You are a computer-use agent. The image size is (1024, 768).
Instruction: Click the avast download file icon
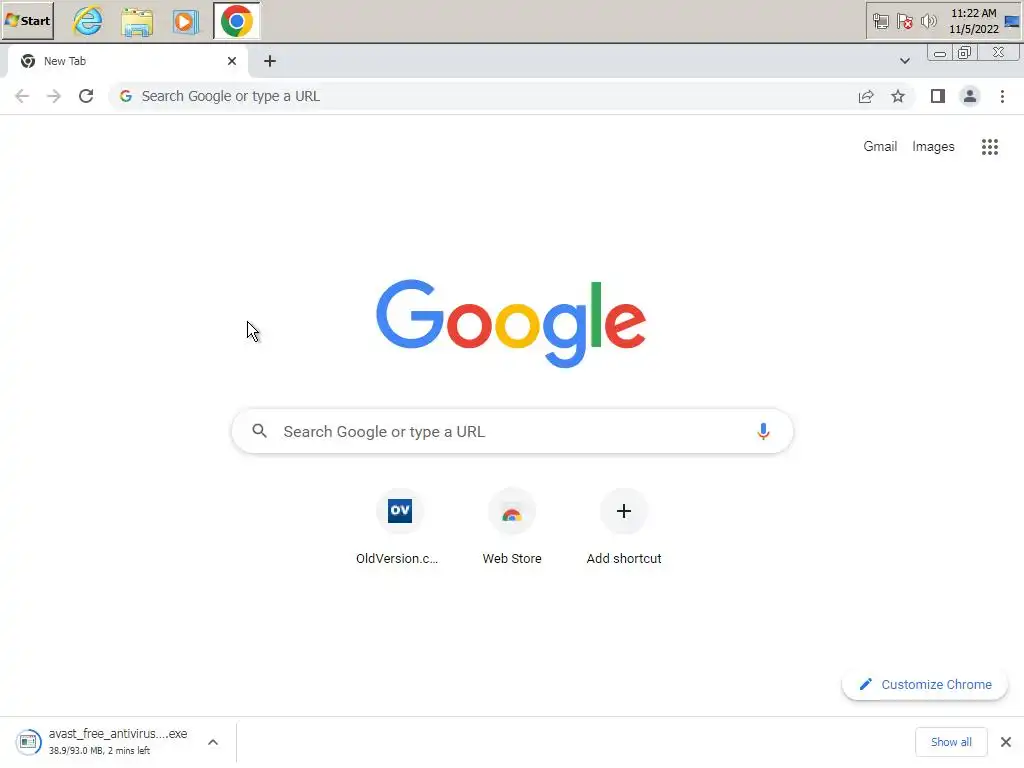[x=28, y=742]
